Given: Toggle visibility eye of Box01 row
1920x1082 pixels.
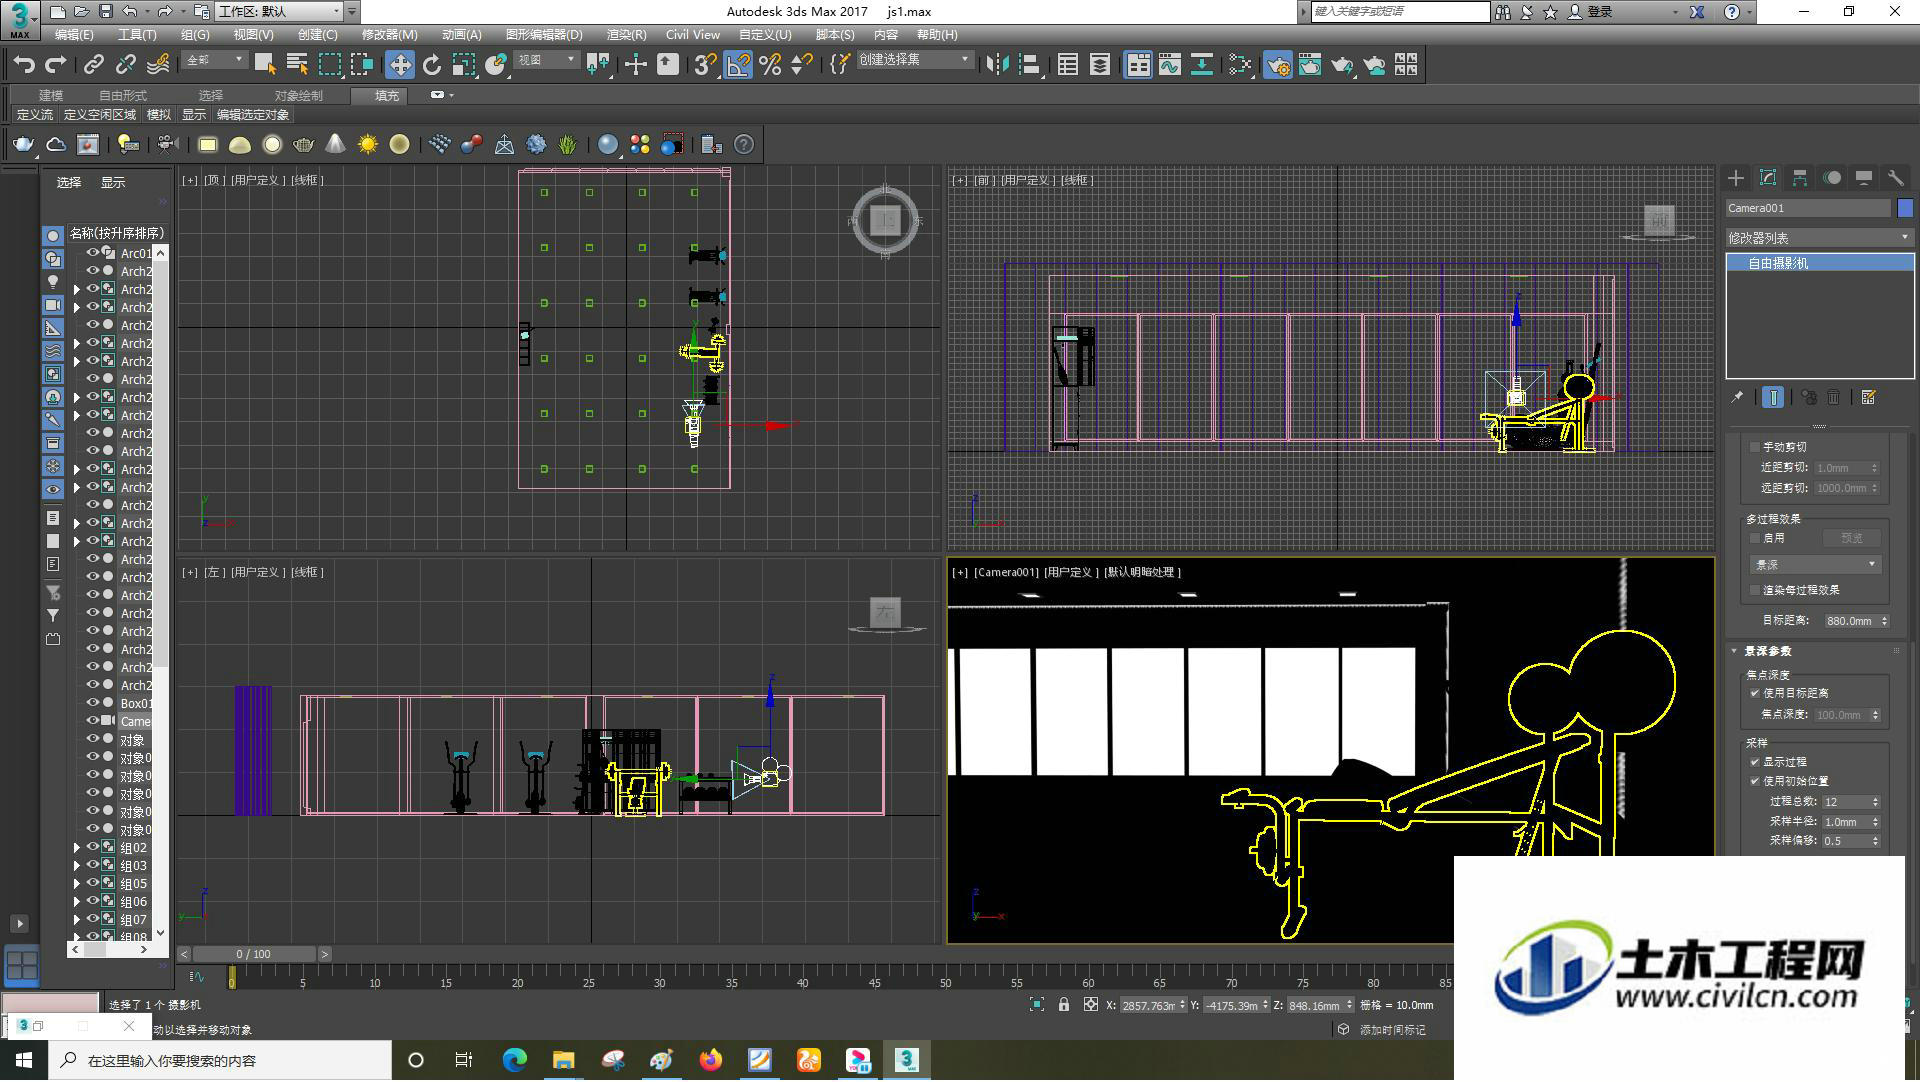Looking at the screenshot, I should click(x=93, y=703).
